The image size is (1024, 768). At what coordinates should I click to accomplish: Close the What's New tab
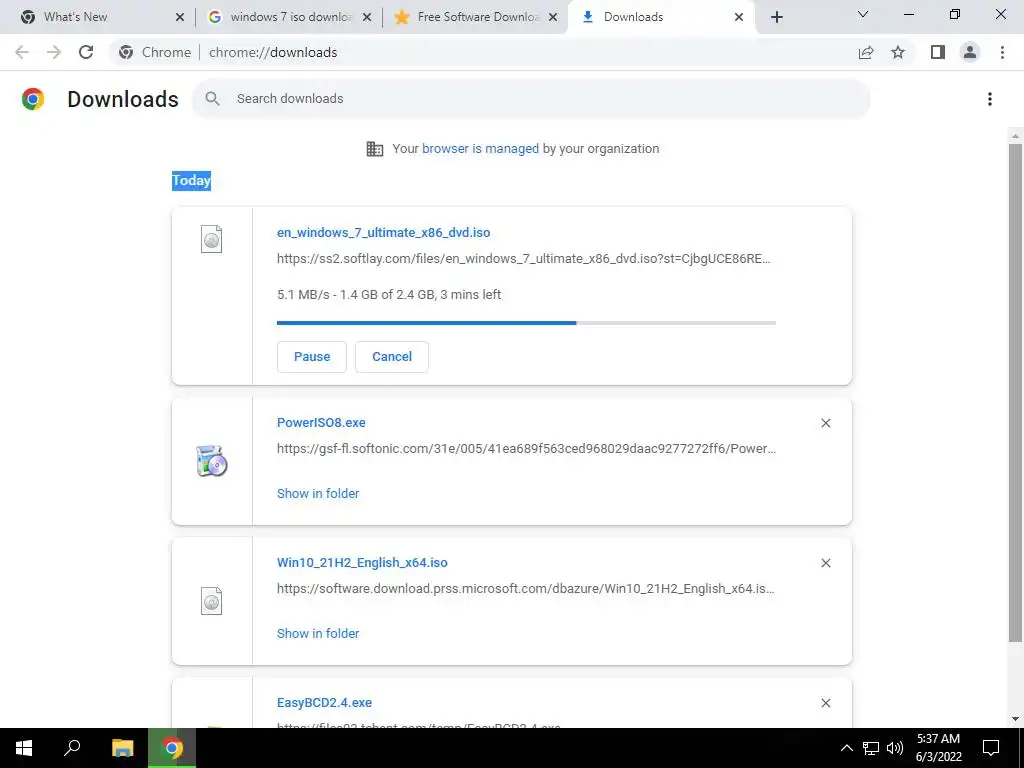(x=180, y=17)
